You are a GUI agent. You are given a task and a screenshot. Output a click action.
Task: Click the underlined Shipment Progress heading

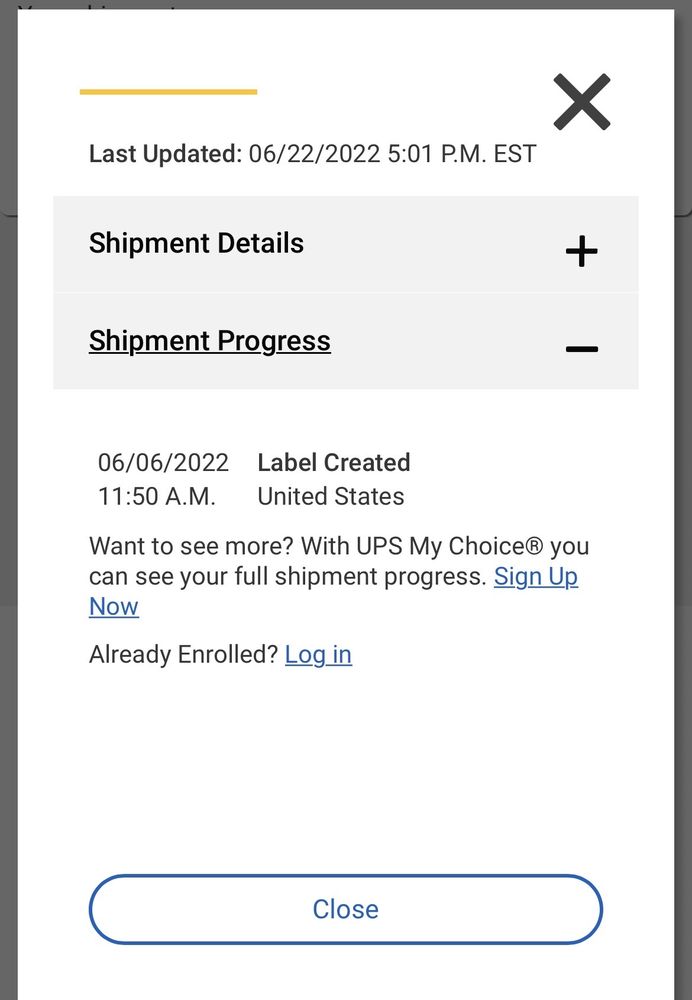pos(209,341)
